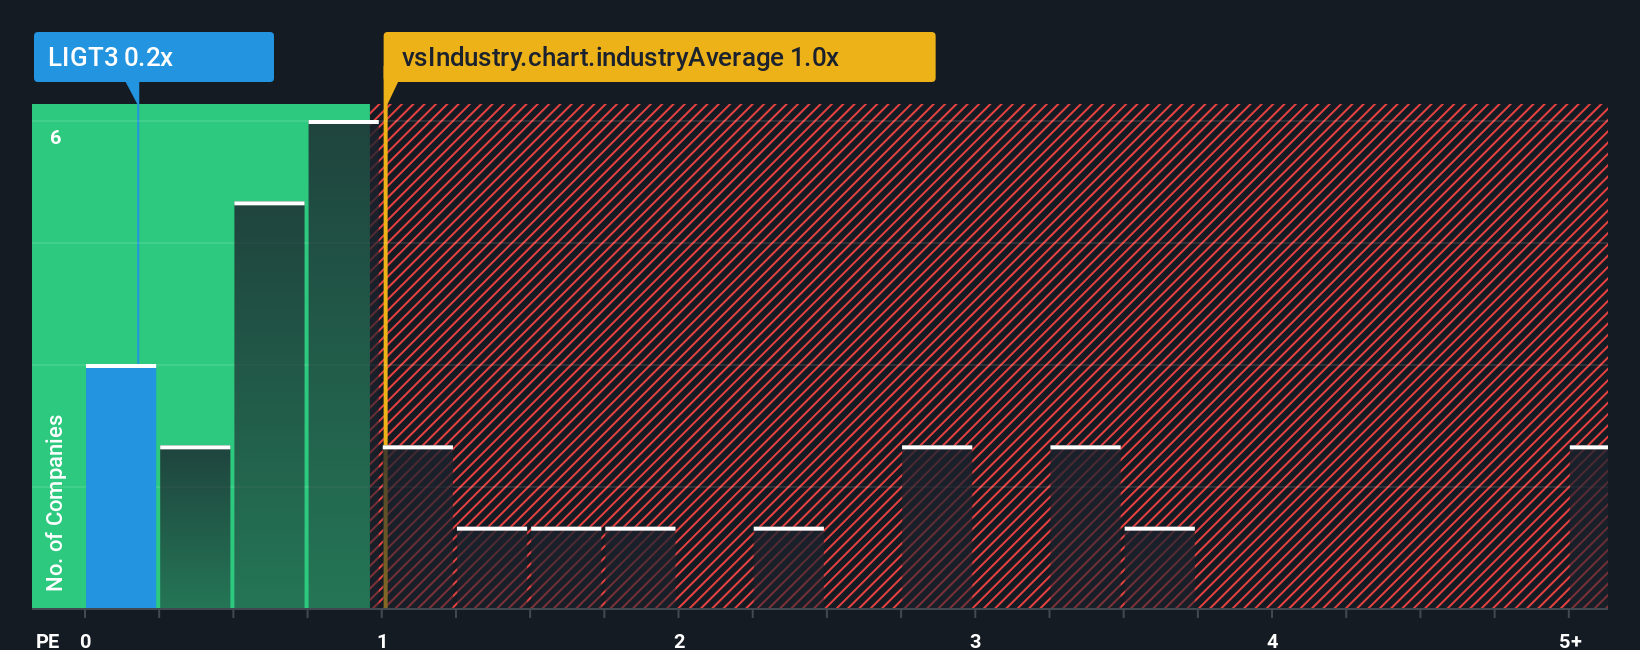
Task: Click the '5+' x-axis value
Action: click(x=1571, y=641)
